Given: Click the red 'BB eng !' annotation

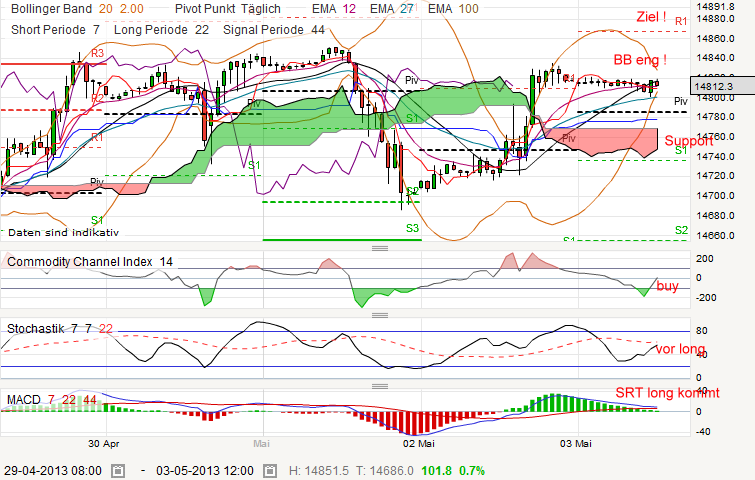Looking at the screenshot, I should [x=640, y=60].
